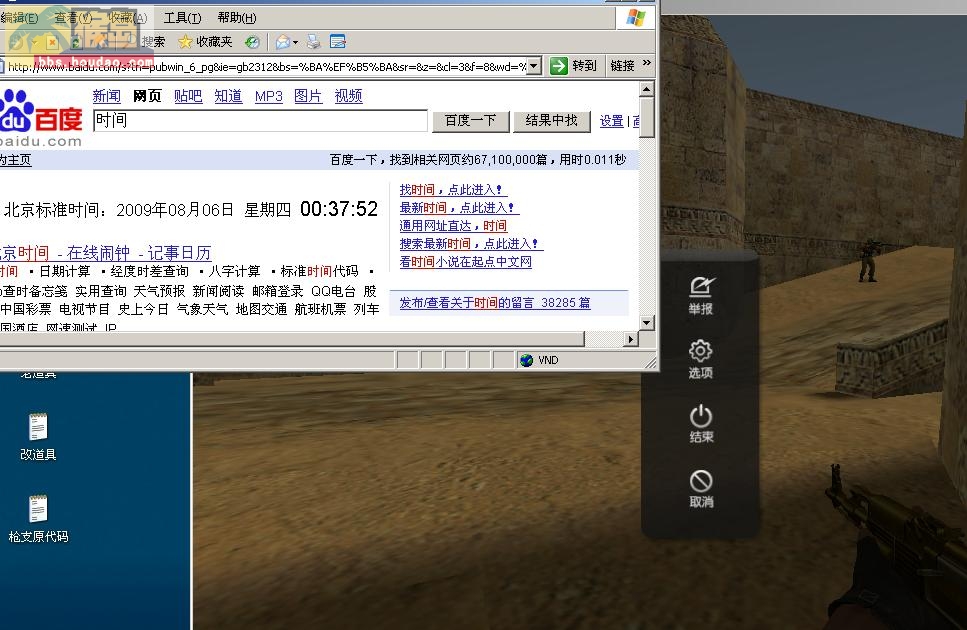Open the 收藏夹 favorites star button
Image resolution: width=967 pixels, height=630 pixels.
(205, 42)
